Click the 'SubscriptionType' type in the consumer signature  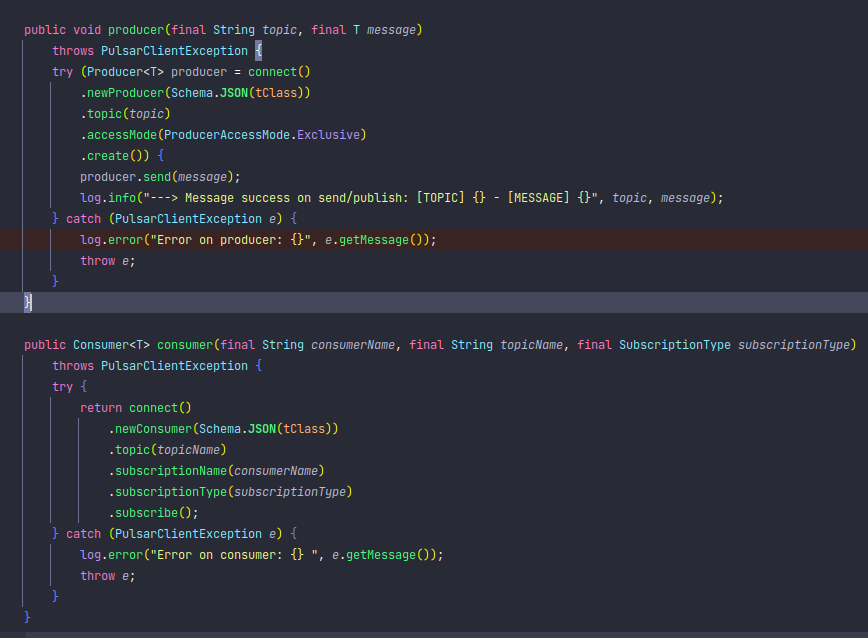675,345
